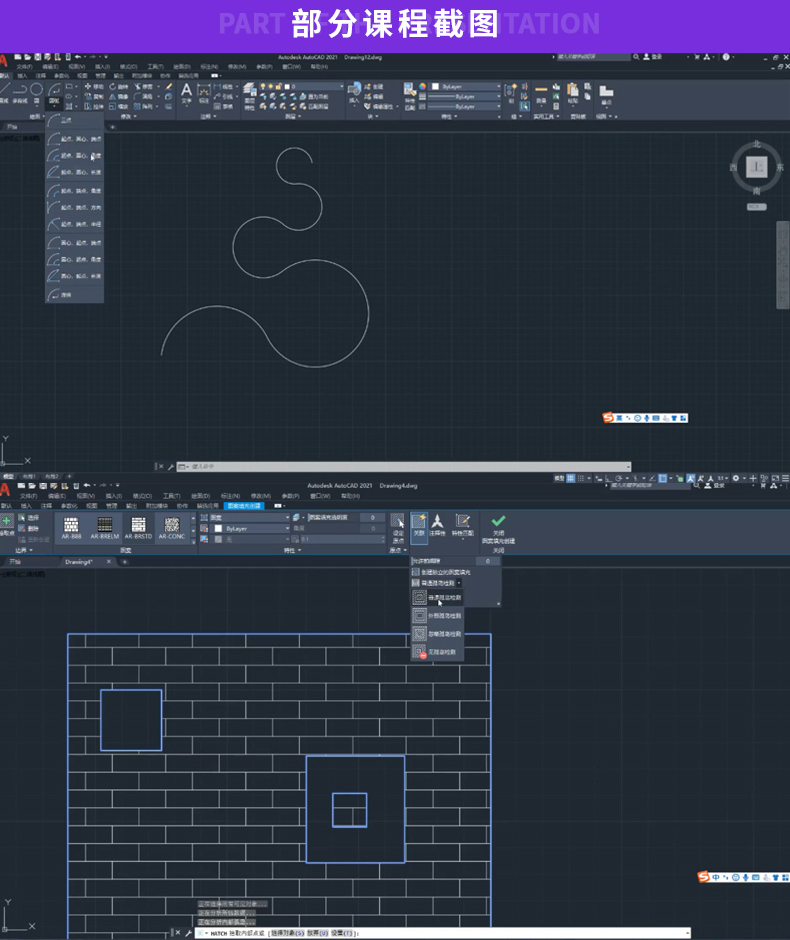Image resolution: width=790 pixels, height=940 pixels.
Task: Choose the AR-BRELM hatch pattern
Action: pos(105,528)
